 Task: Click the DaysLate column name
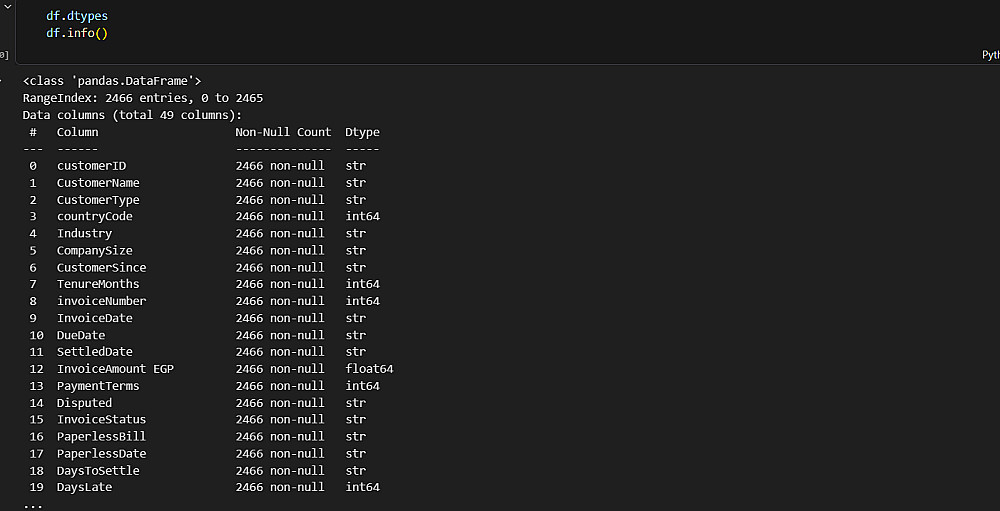click(84, 487)
